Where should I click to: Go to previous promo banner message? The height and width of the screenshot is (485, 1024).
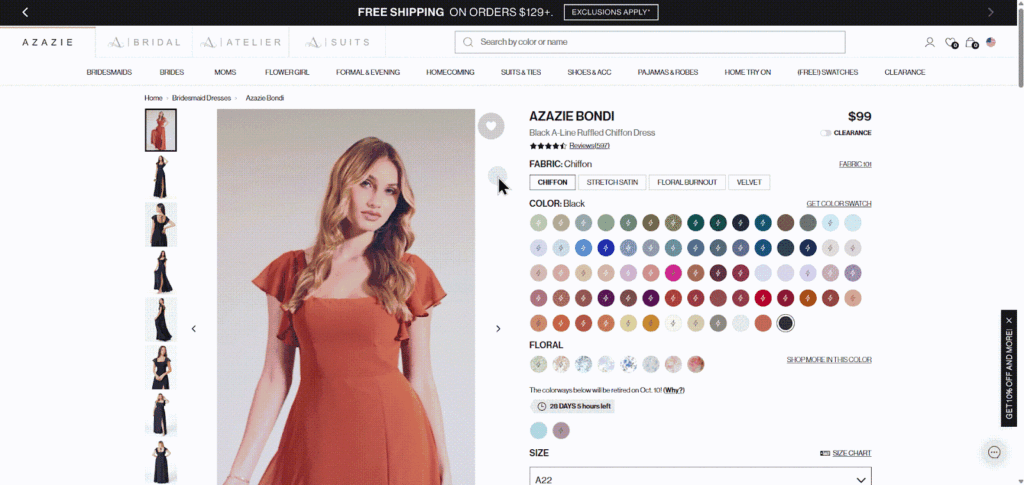tap(25, 12)
